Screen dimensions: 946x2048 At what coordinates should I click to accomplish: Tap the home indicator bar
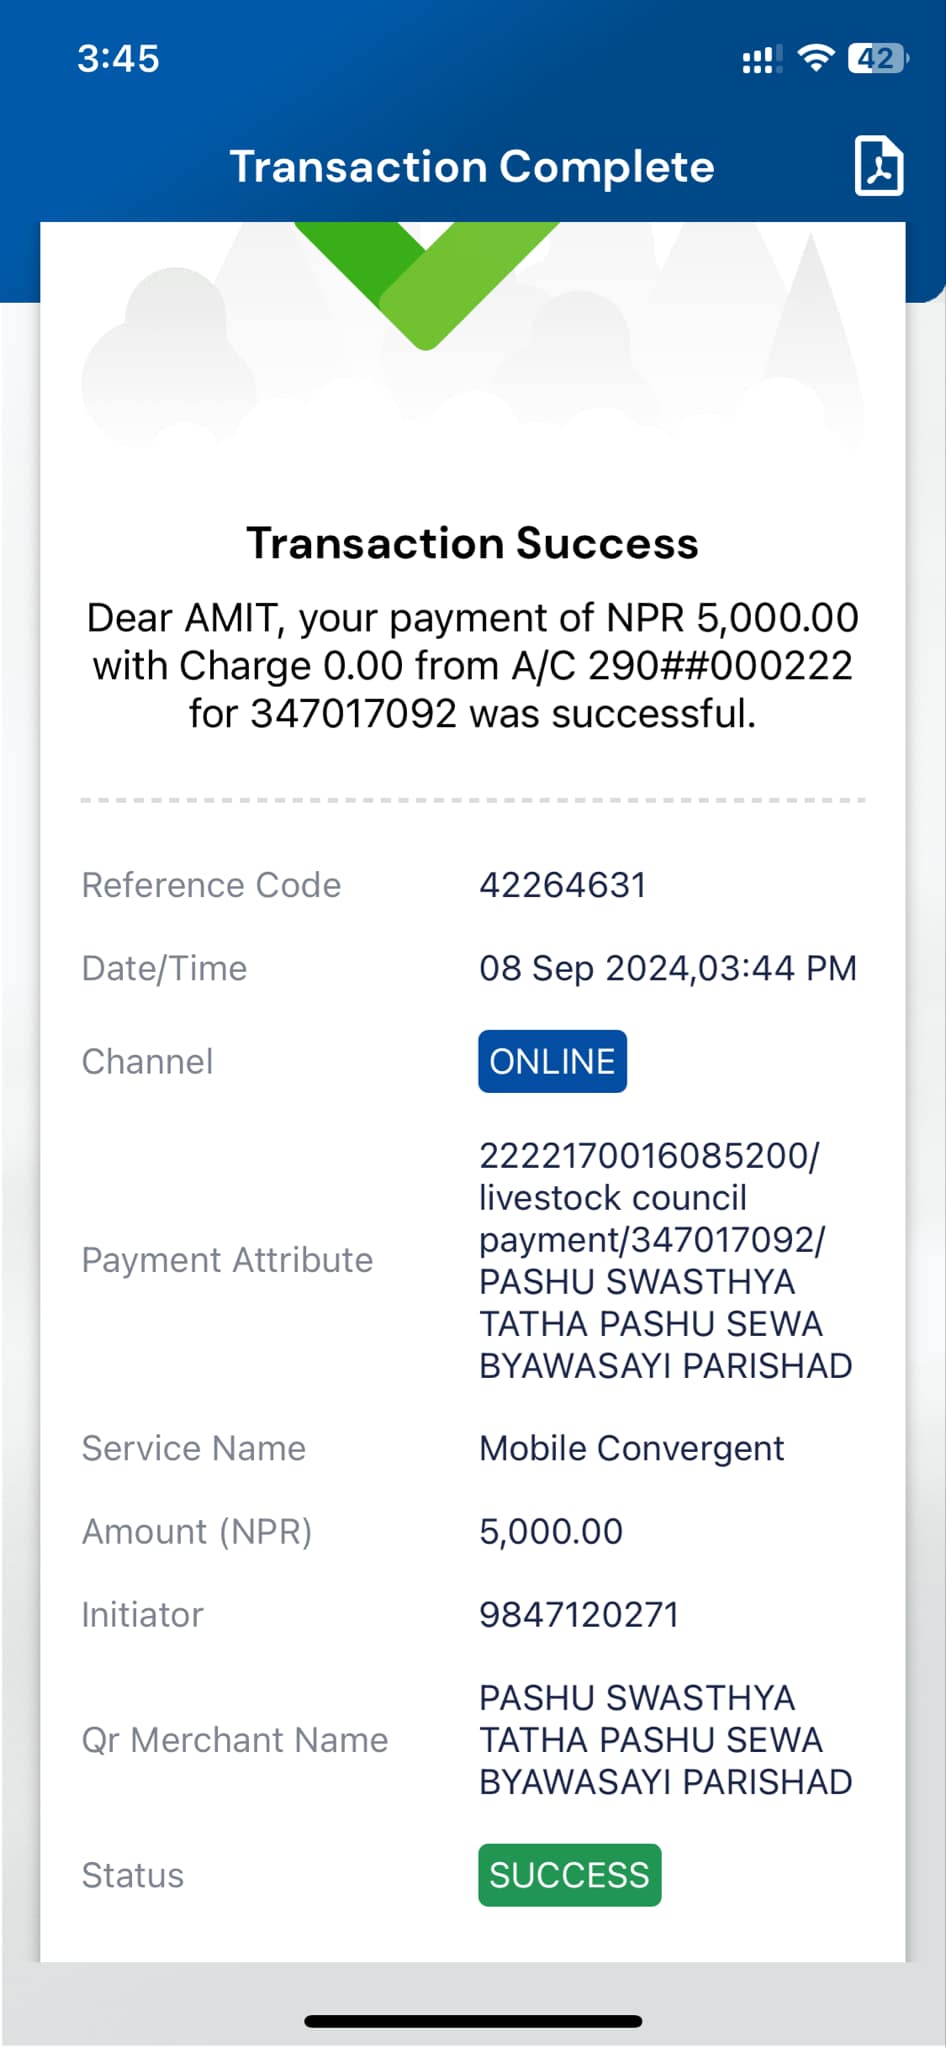click(x=473, y=2021)
